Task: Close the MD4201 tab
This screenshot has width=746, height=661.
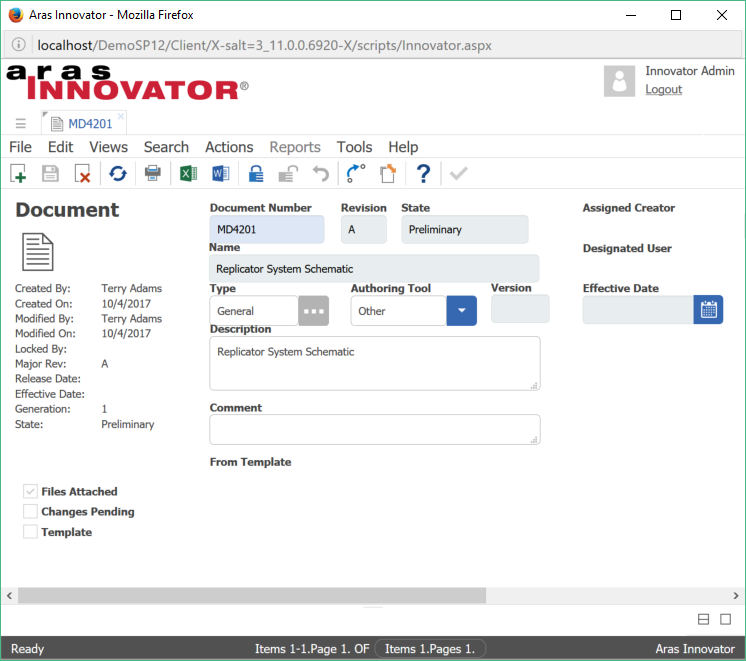Action: [121, 116]
